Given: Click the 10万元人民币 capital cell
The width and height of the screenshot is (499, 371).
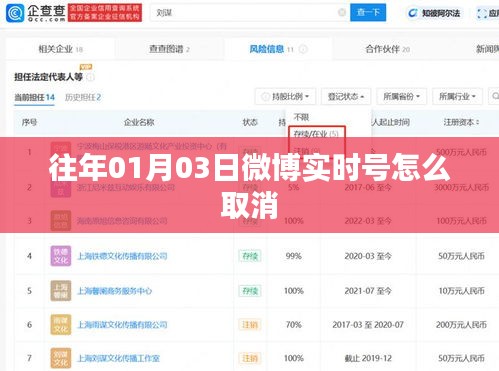Looking at the screenshot, I should tap(461, 291).
